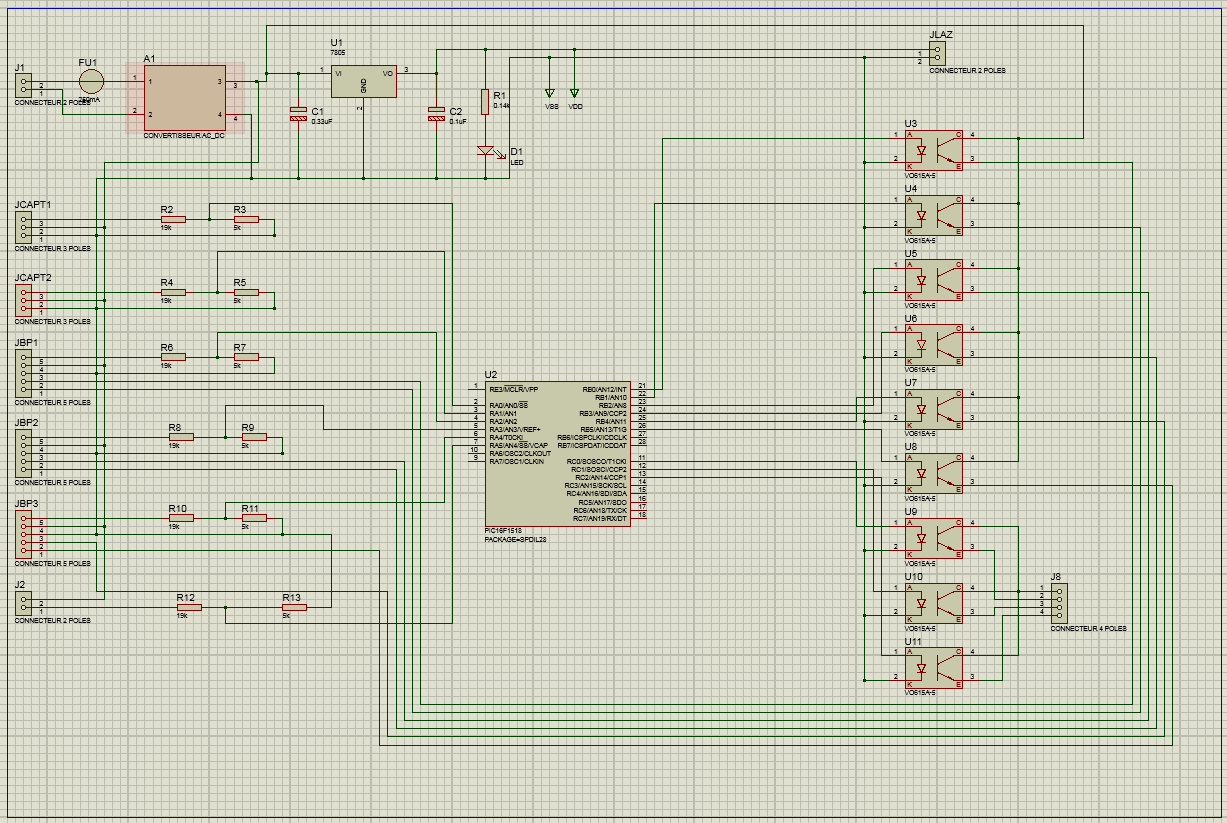Select resistor R3
Viewport: 1227px width, 823px height.
[246, 219]
